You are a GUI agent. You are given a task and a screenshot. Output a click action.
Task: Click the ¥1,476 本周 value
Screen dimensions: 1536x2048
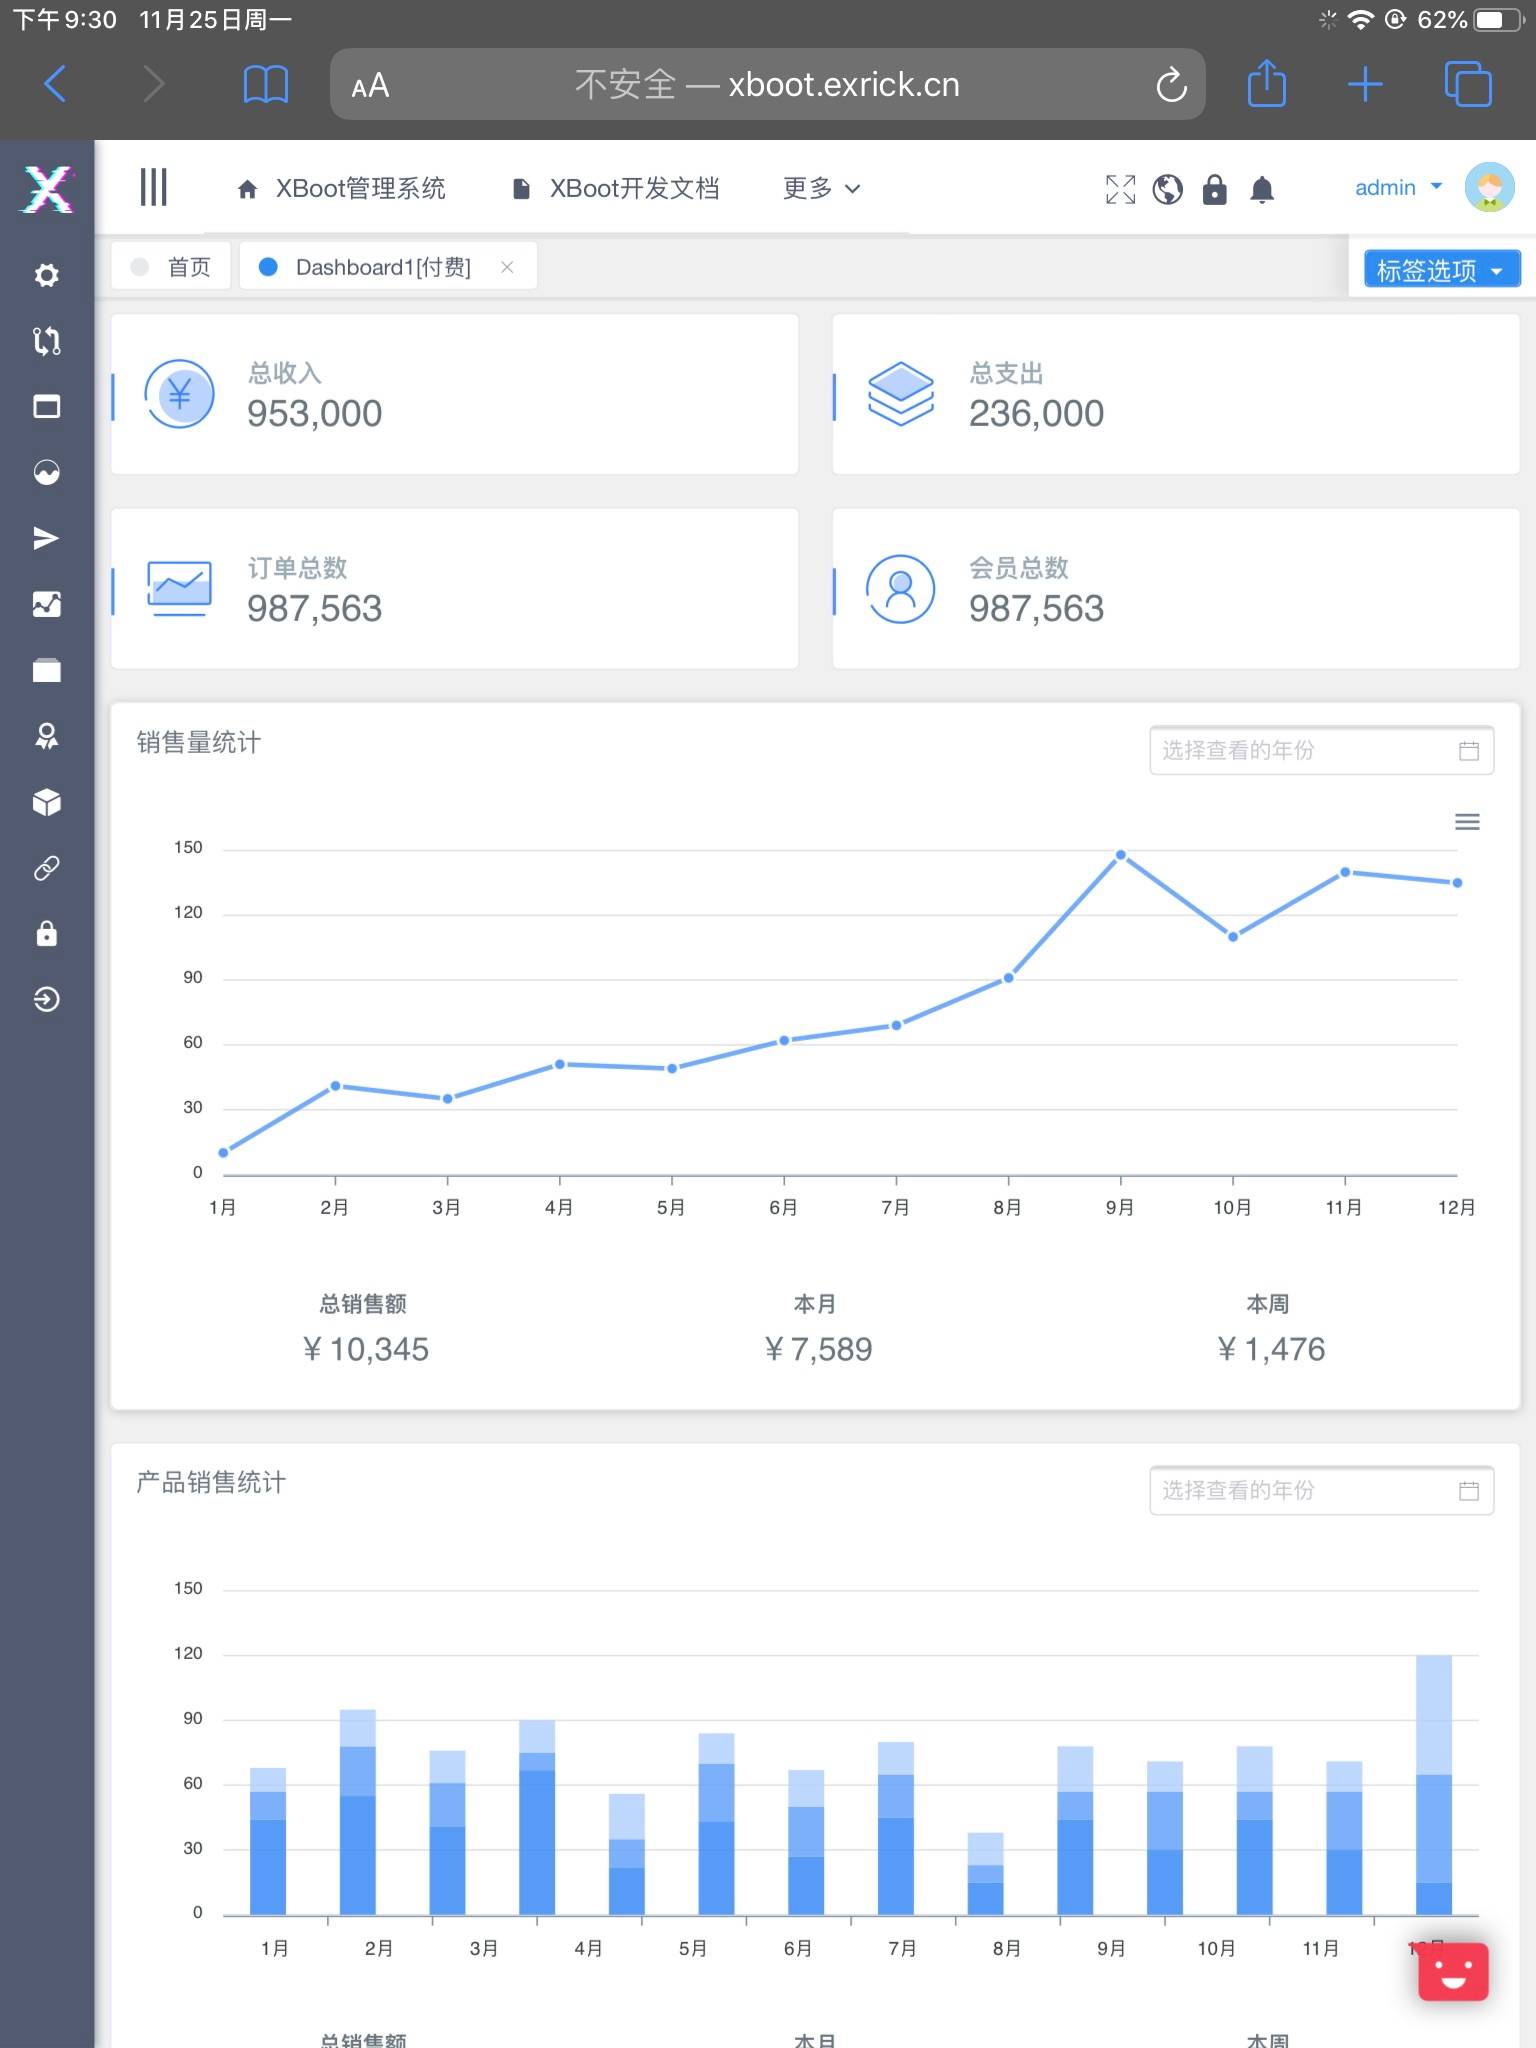click(x=1270, y=1349)
